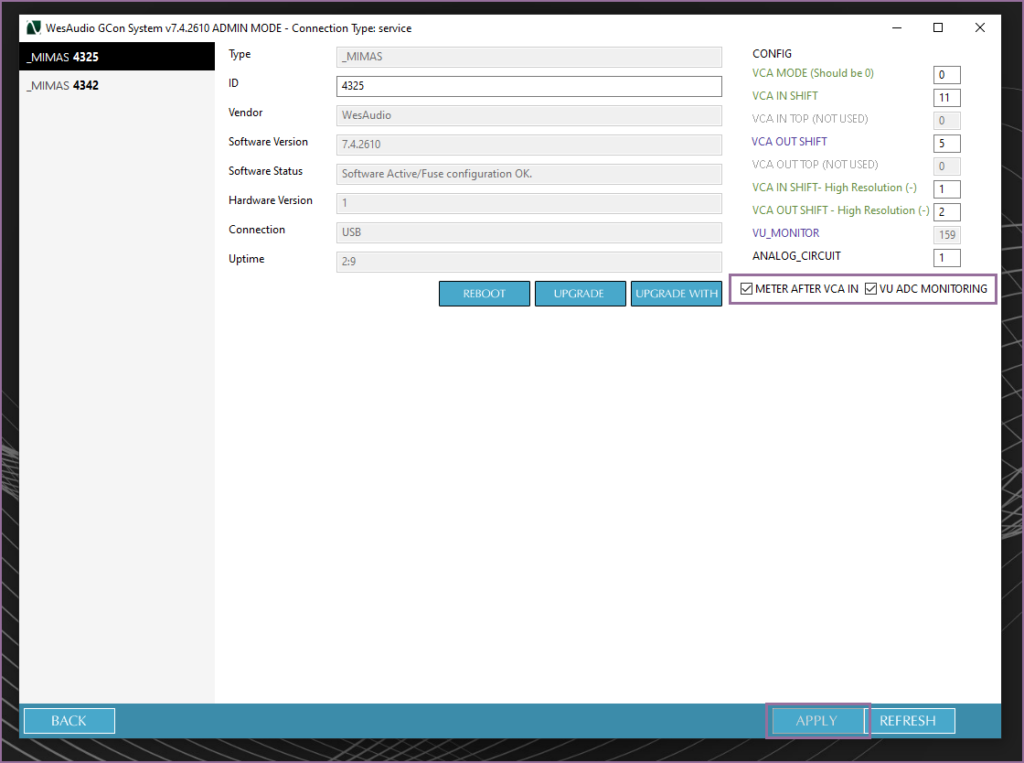Toggle METER AFTER VCA IN checkbox
Viewport: 1024px width, 763px height.
746,289
